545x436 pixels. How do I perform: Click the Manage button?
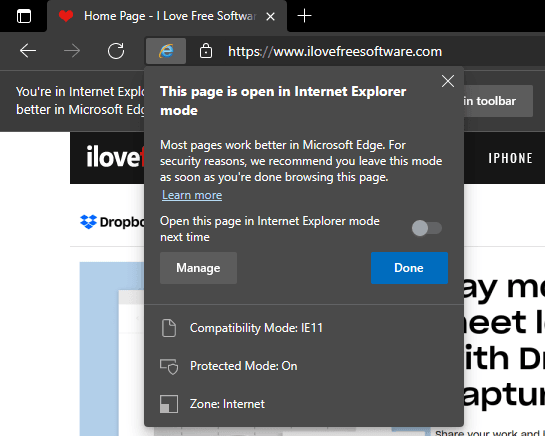pos(198,268)
